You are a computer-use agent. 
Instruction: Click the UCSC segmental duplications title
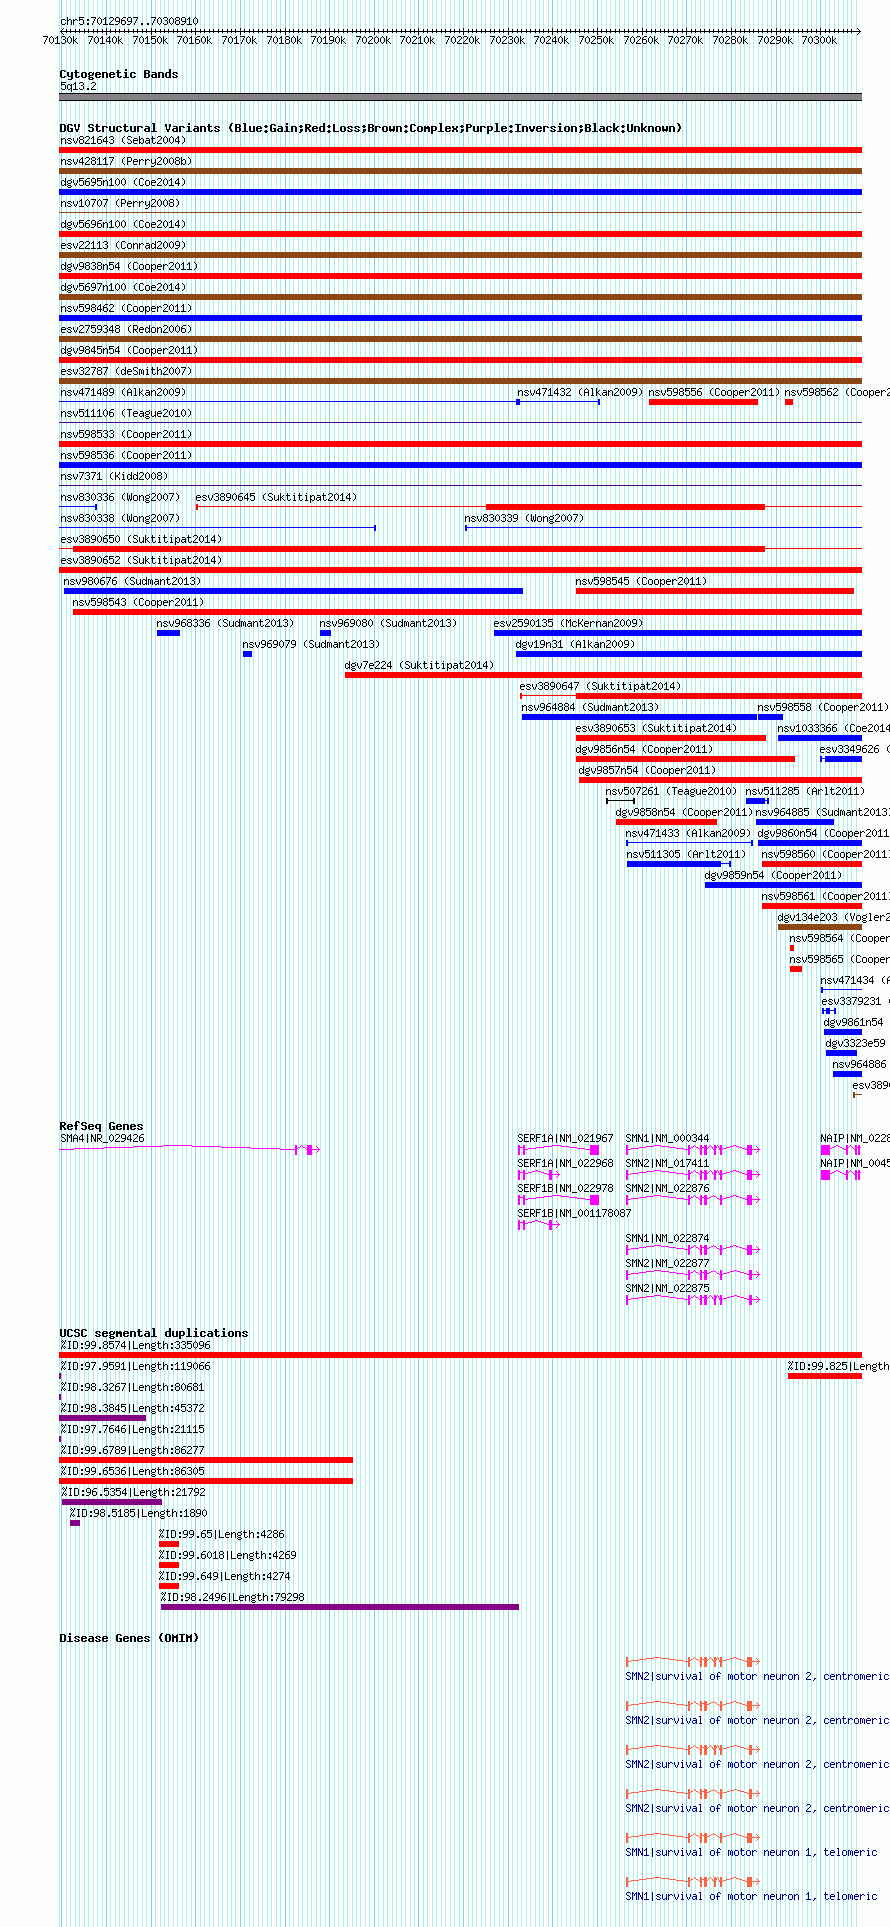(154, 1333)
